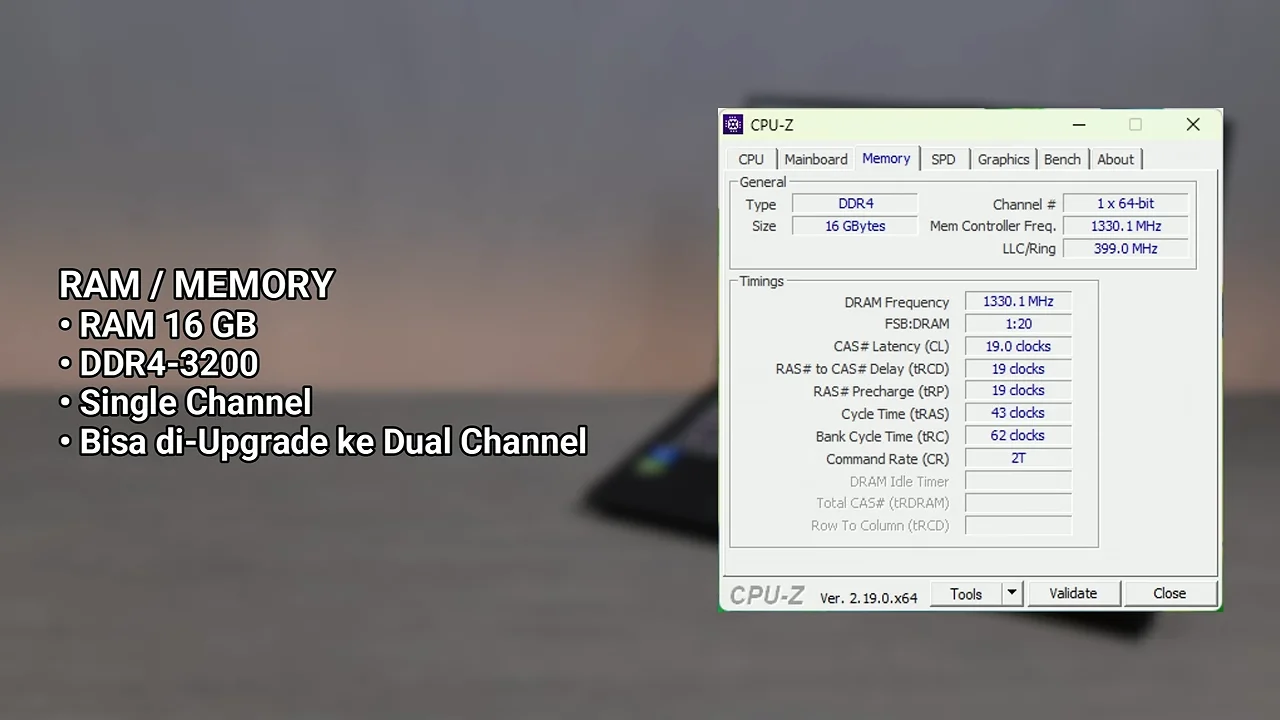Click the FSB:DRAM value 1:20
Screen dimensions: 1280x720
(1018, 324)
